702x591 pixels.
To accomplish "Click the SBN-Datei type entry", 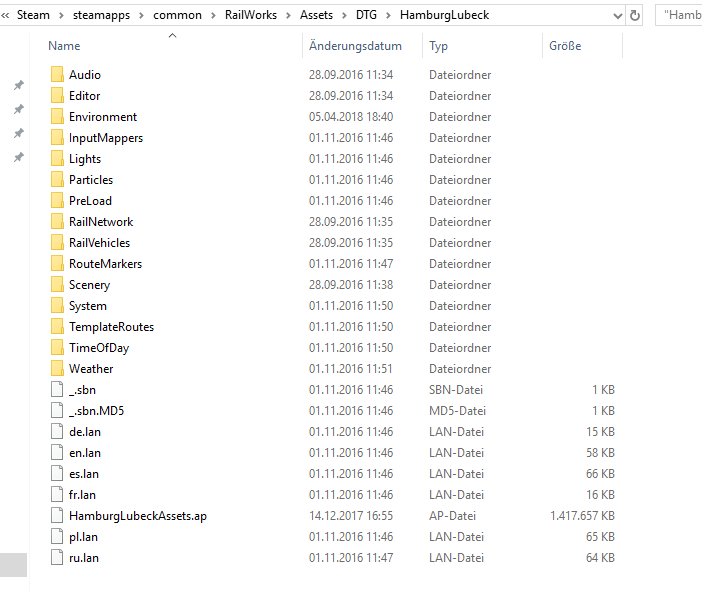I will tap(456, 390).
